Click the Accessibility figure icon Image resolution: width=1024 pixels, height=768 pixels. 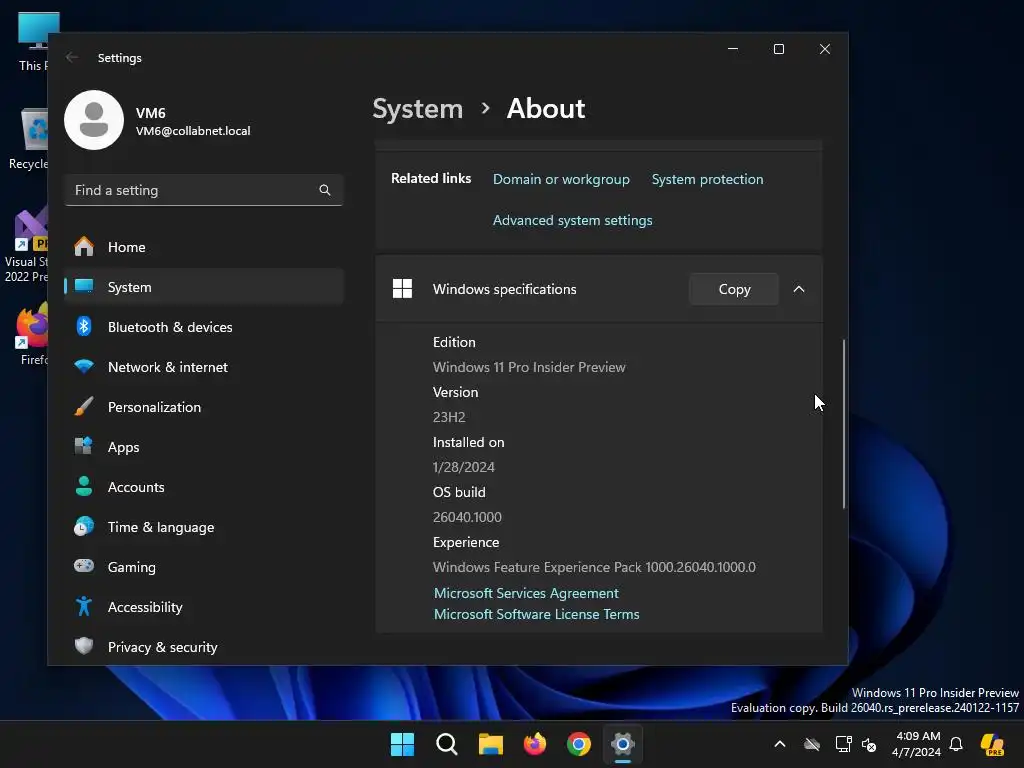(x=84, y=607)
